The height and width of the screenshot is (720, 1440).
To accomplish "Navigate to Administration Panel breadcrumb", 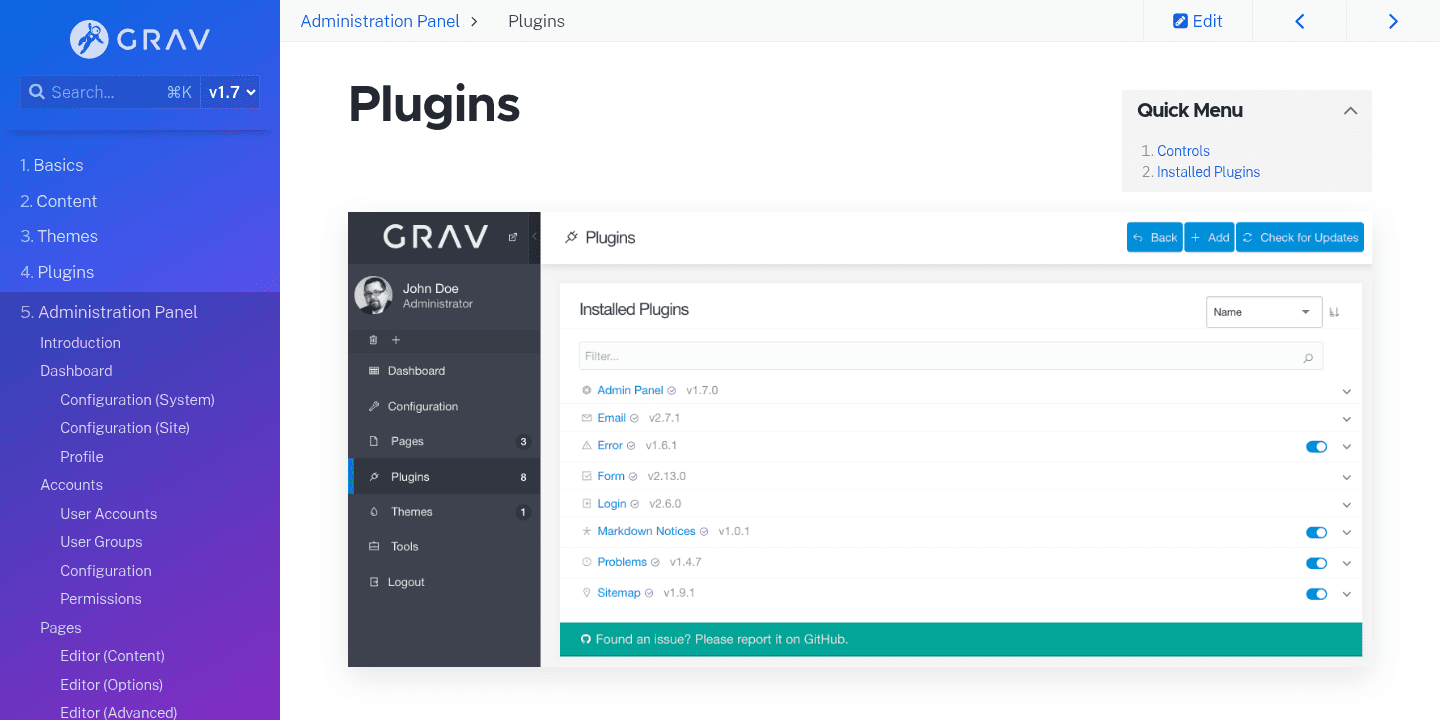I will 382,20.
